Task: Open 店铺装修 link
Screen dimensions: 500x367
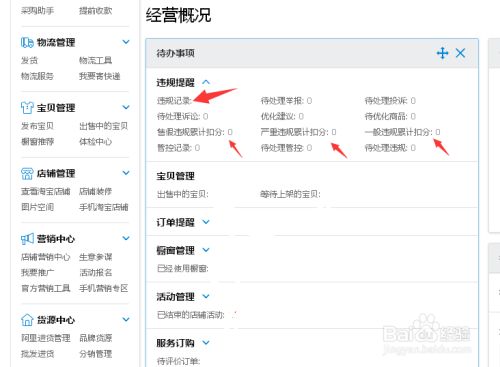Action: [x=96, y=191]
